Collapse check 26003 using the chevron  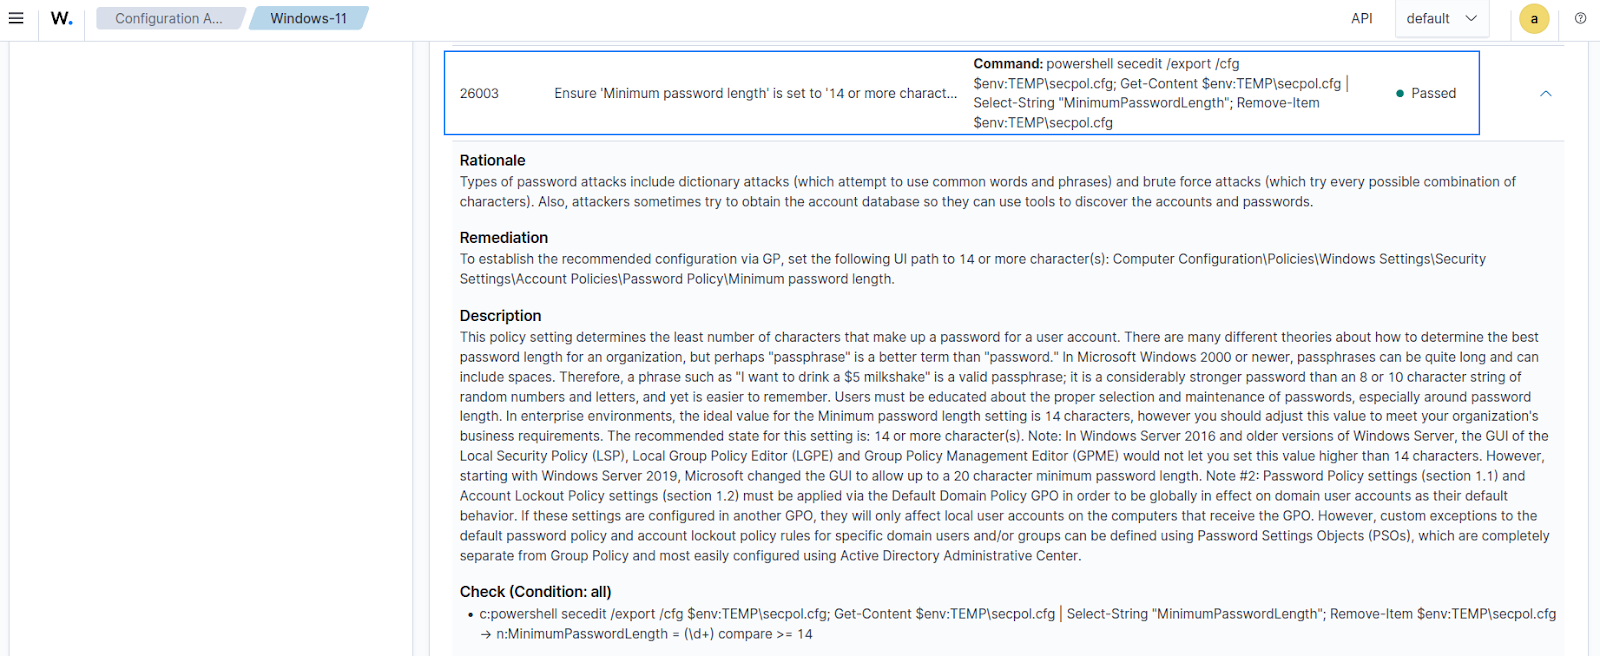pos(1545,92)
